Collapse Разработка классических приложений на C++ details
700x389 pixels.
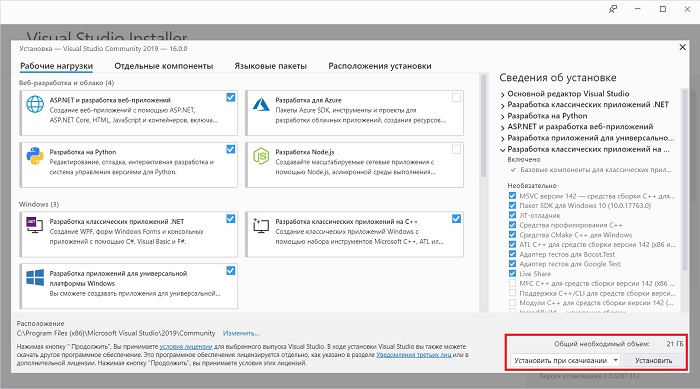coord(503,150)
